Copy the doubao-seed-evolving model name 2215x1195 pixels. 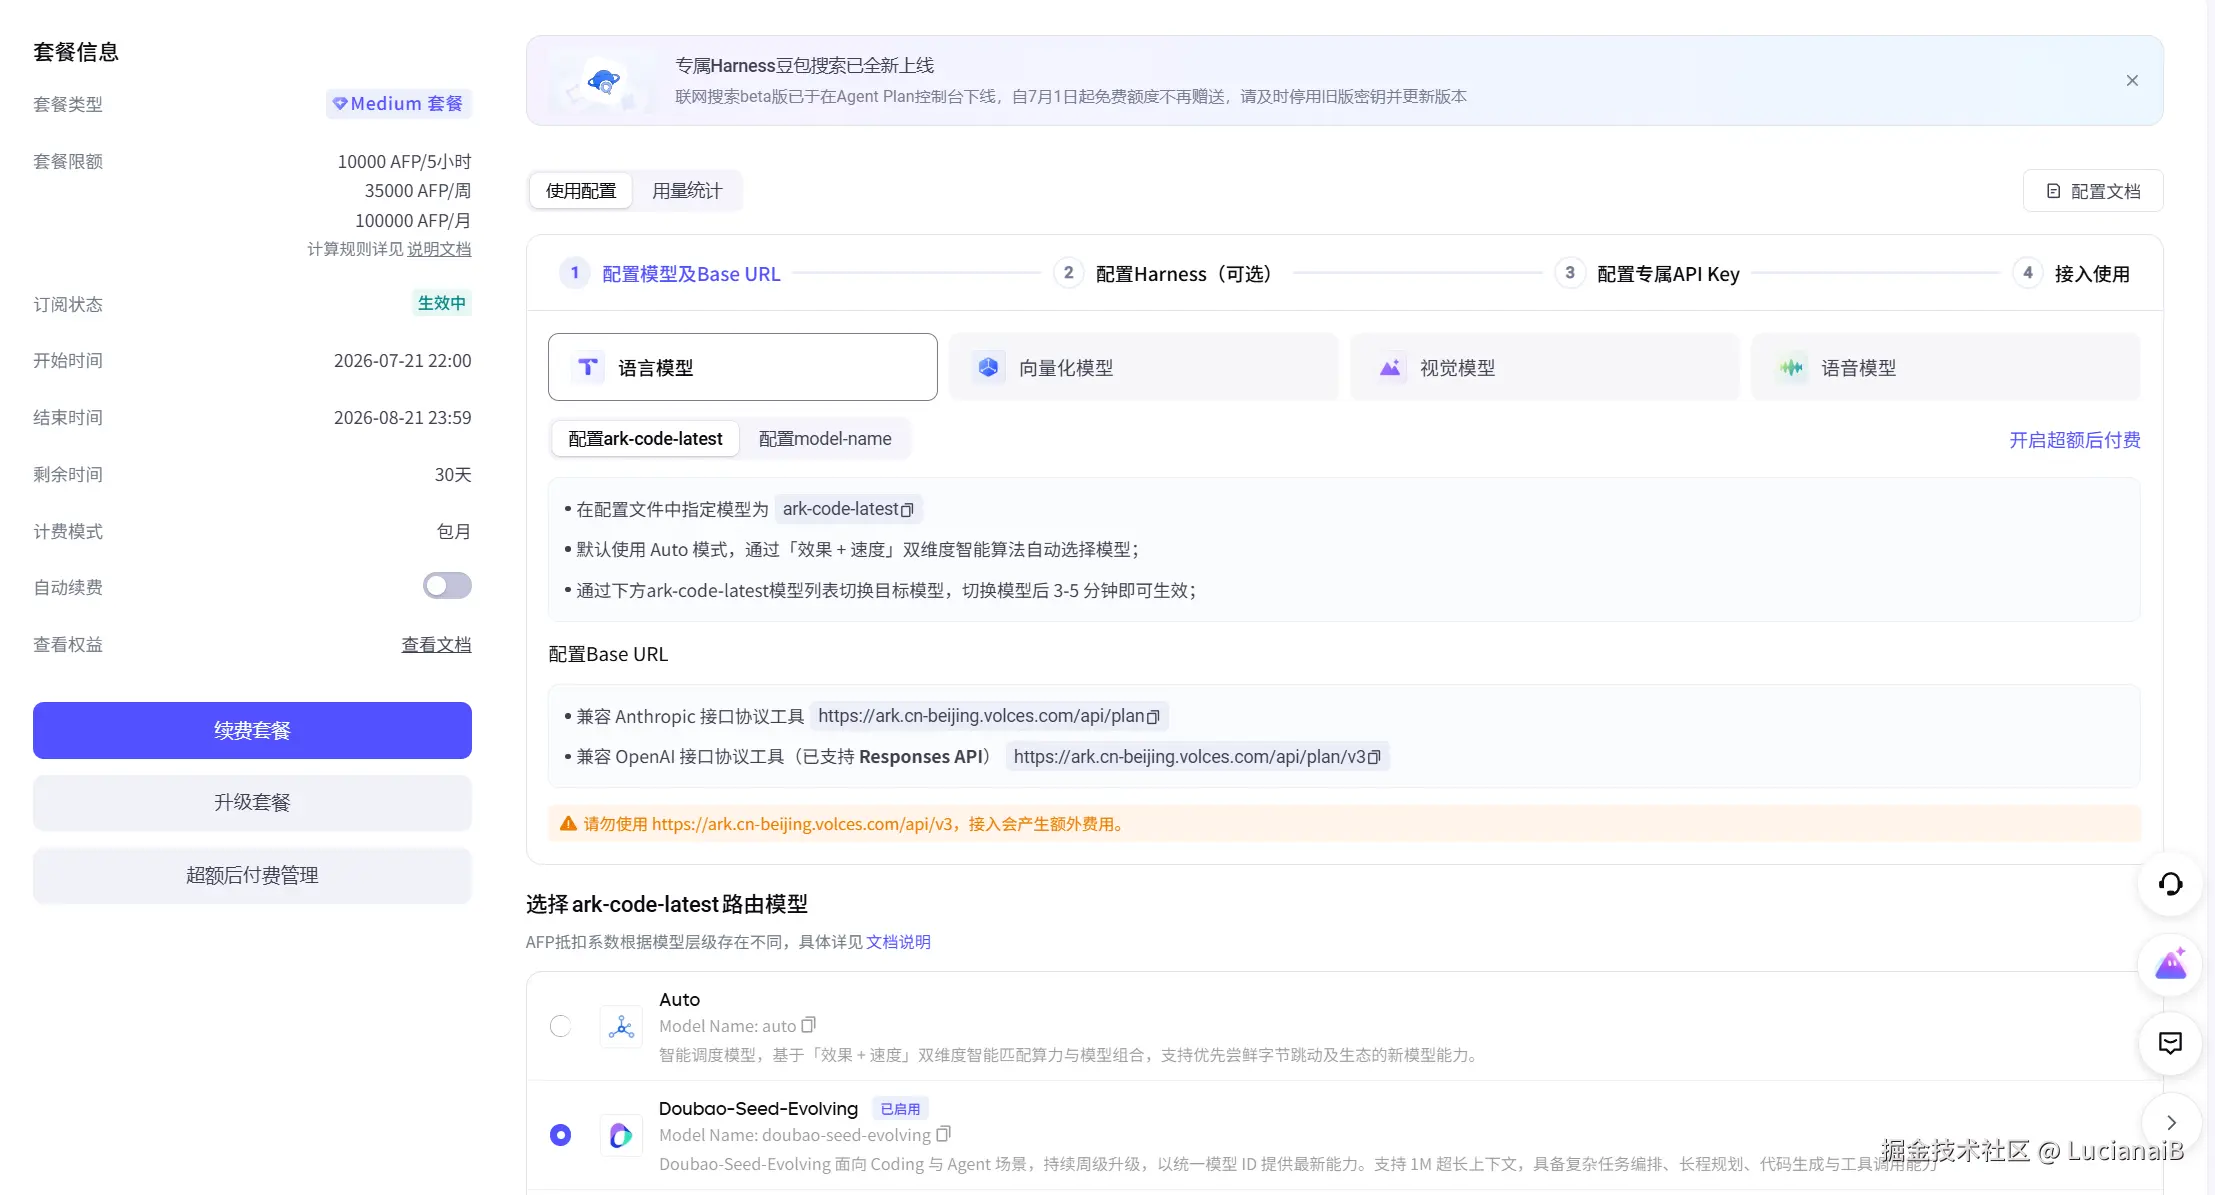tap(943, 1134)
